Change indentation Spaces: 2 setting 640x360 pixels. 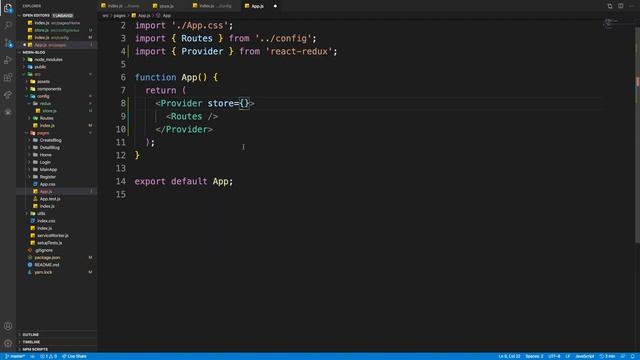click(534, 356)
